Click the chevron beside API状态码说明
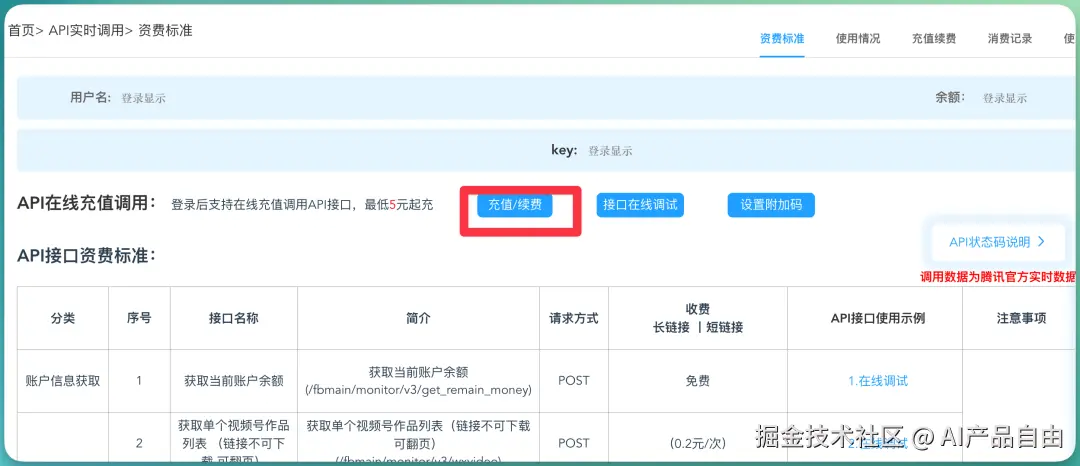The width and height of the screenshot is (1080, 466). coord(1041,242)
